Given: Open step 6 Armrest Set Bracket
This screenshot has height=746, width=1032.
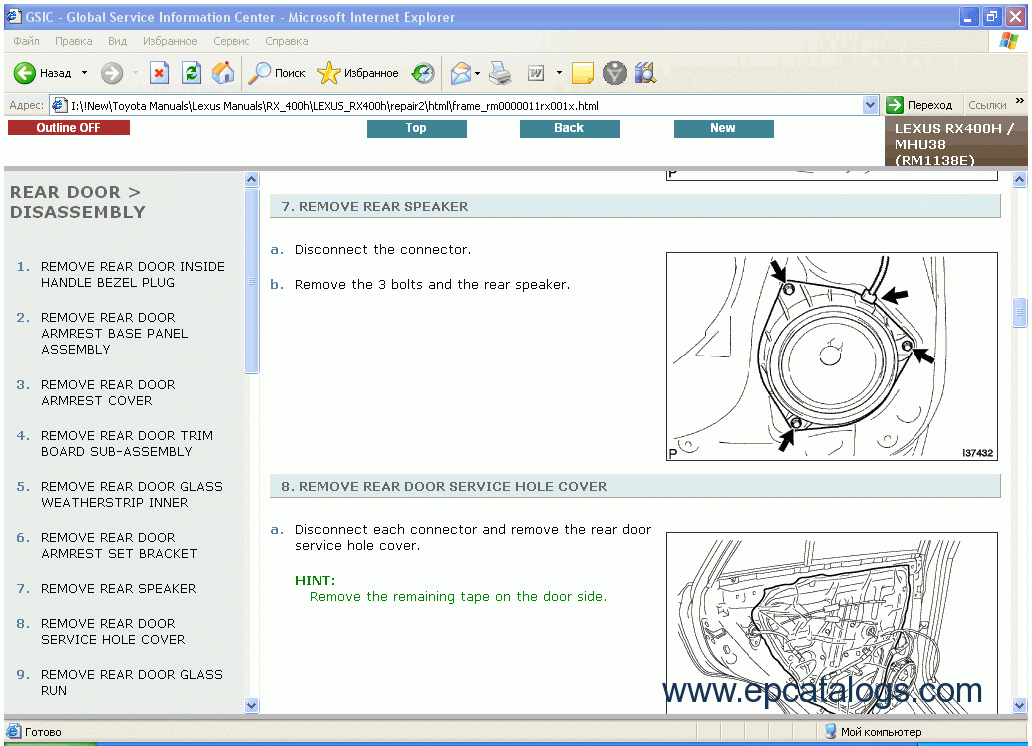Looking at the screenshot, I should tap(118, 546).
